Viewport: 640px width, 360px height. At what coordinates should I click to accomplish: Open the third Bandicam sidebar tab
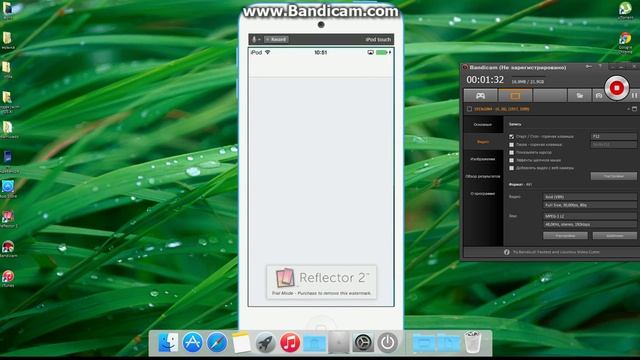point(483,159)
